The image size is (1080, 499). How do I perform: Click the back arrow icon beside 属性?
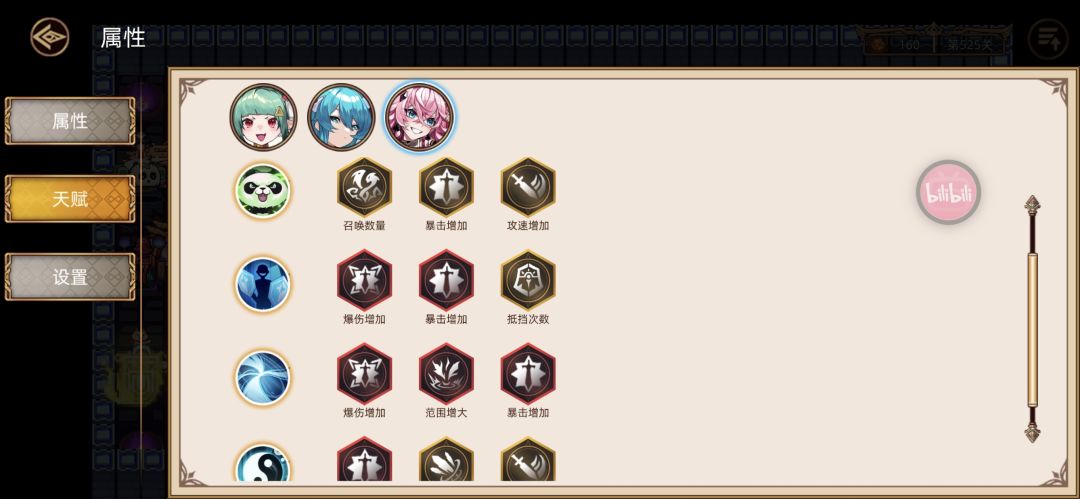click(x=50, y=37)
